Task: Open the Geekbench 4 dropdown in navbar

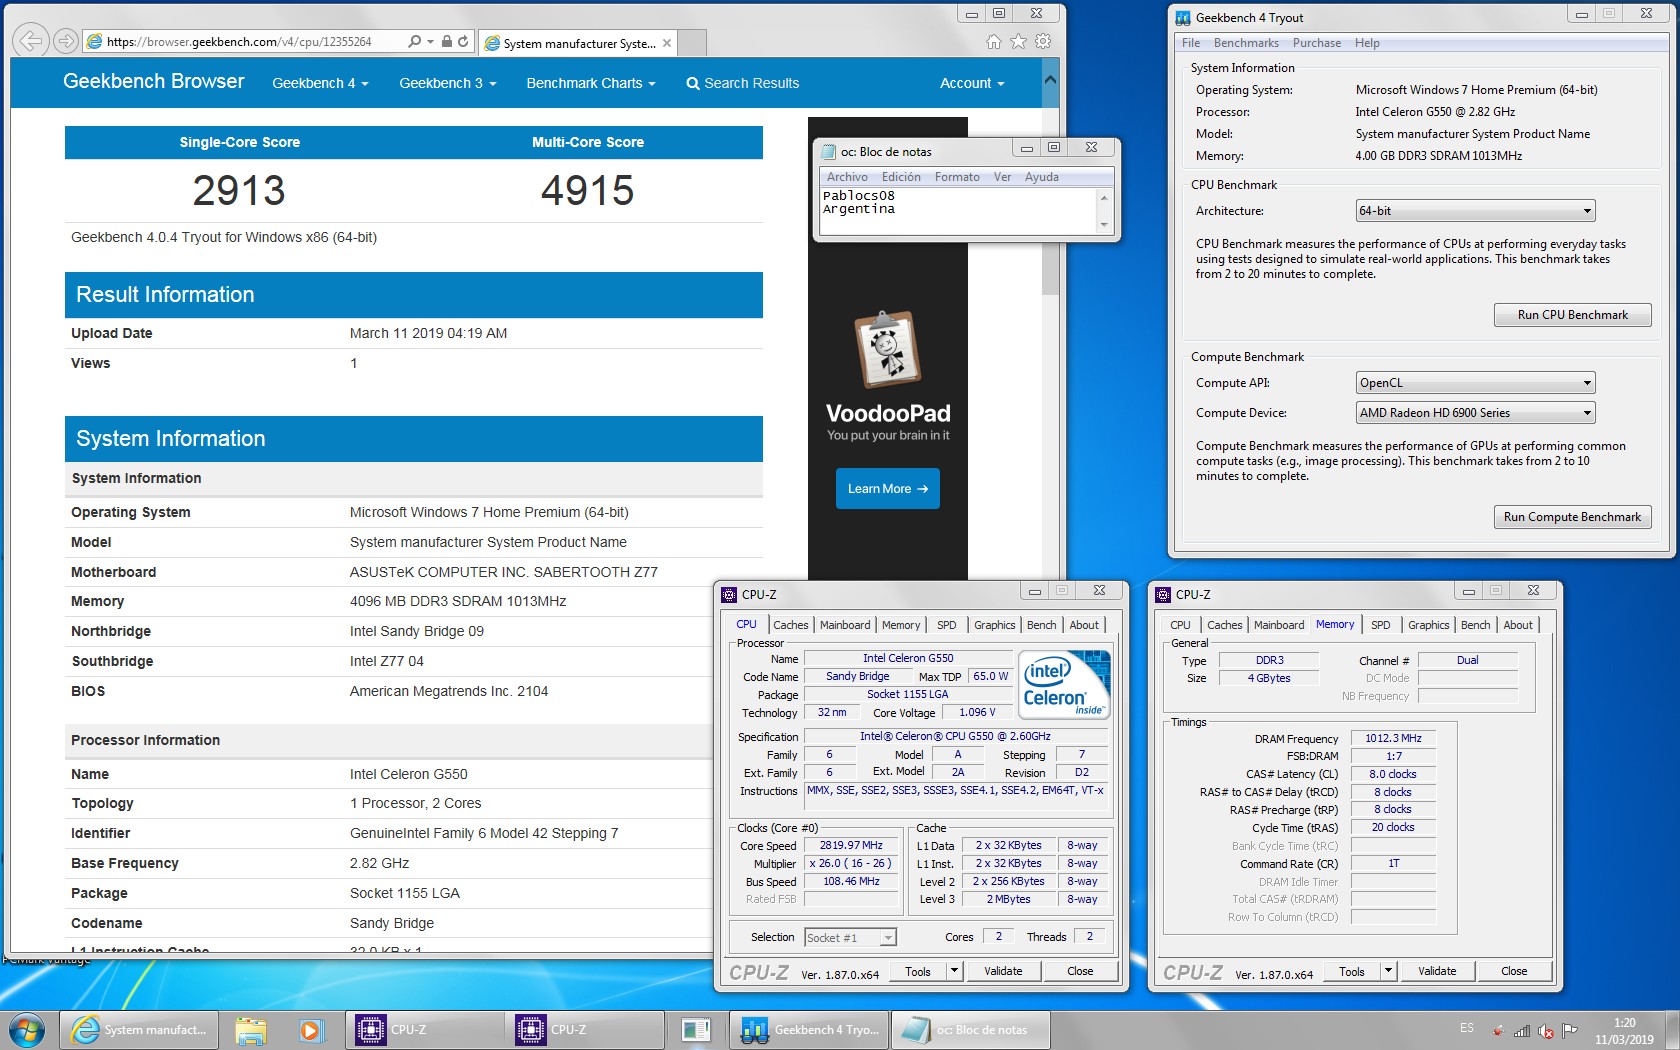Action: click(x=320, y=83)
